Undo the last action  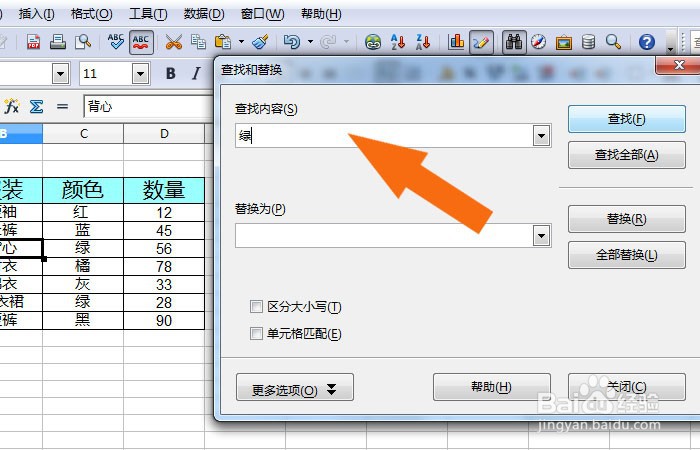292,42
